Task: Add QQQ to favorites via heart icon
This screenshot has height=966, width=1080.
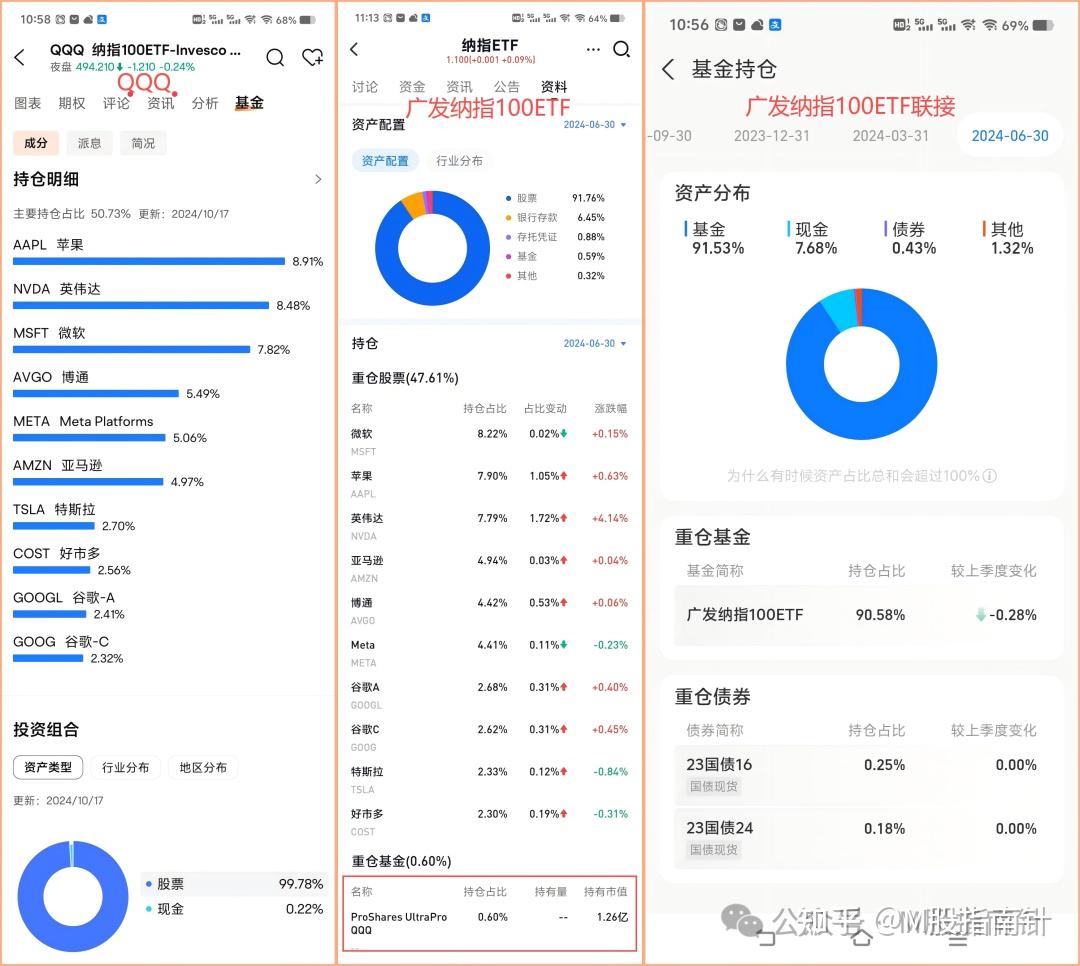Action: pyautogui.click(x=312, y=58)
